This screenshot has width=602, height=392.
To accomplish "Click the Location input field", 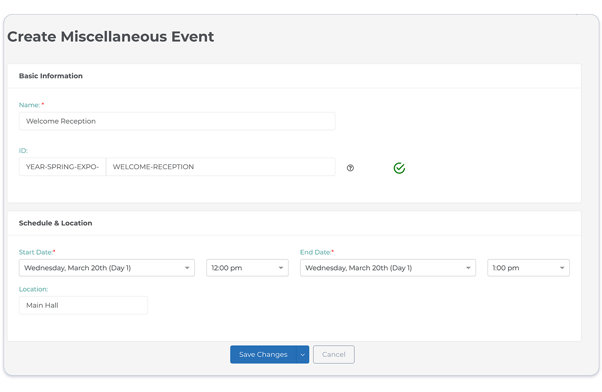I will click(83, 305).
